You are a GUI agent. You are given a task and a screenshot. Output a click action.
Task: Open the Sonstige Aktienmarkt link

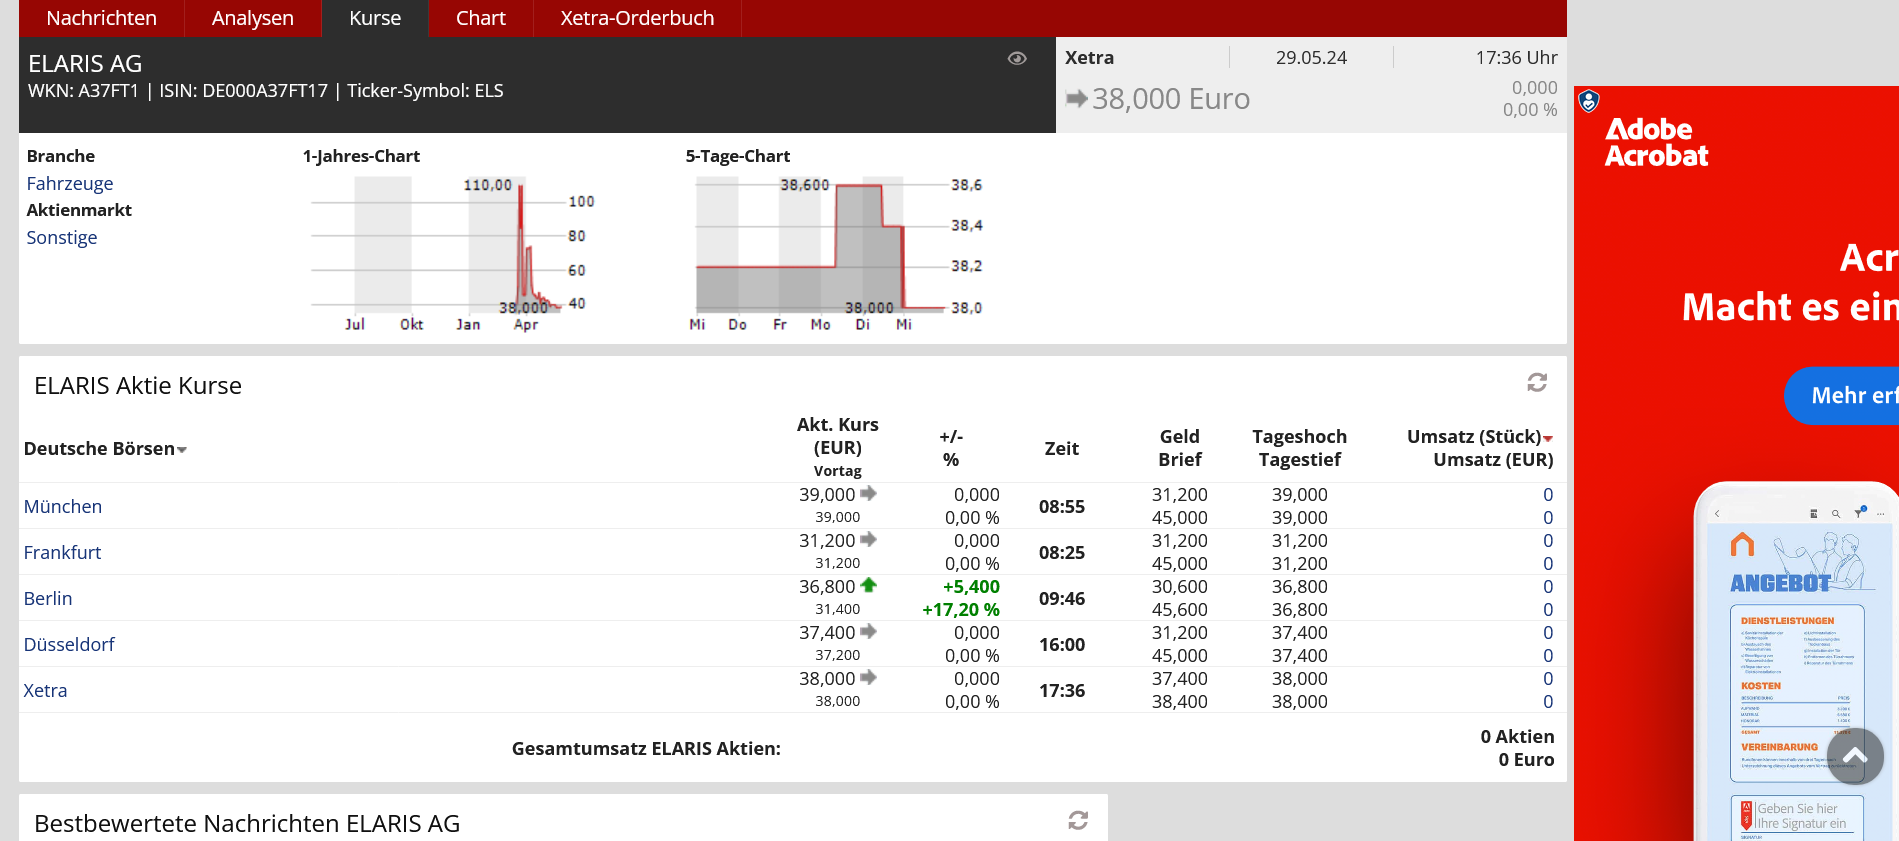pyautogui.click(x=61, y=237)
